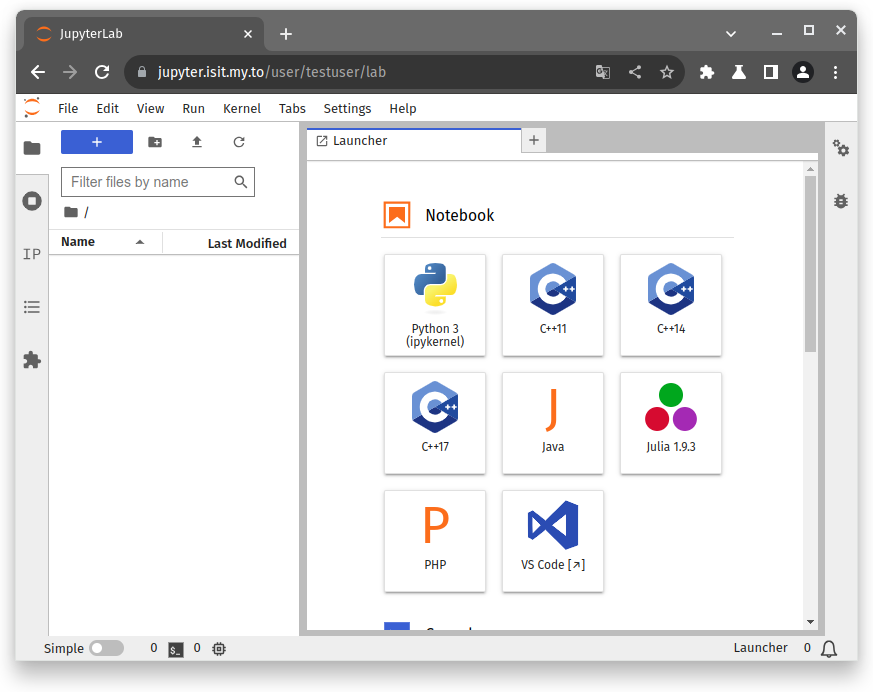Open the Running Terminals and Kernels sidebar
873x692 pixels.
pos(32,201)
